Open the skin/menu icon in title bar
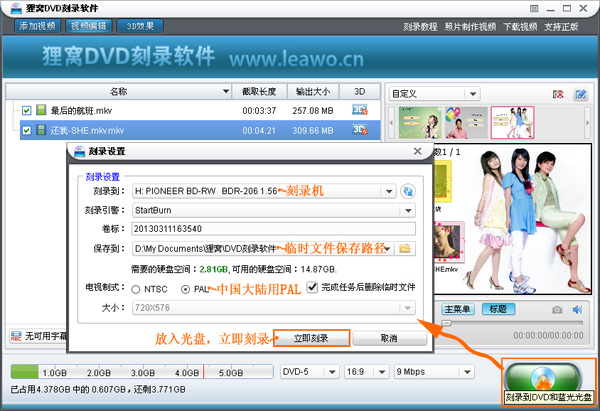 (x=534, y=8)
